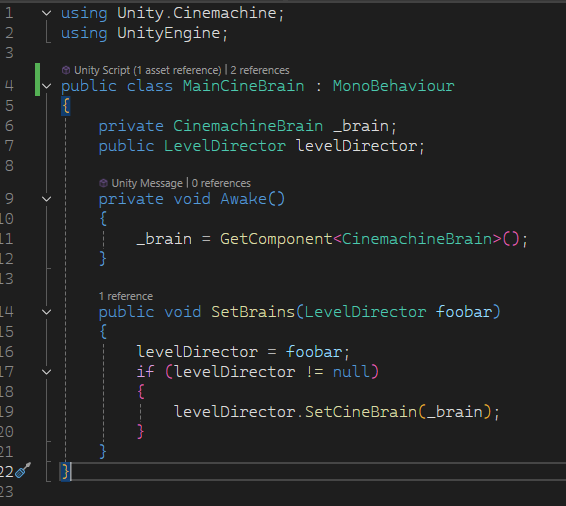Click 'Unity Script (1 asset reference)' link
The width and height of the screenshot is (566, 506).
click(x=148, y=70)
